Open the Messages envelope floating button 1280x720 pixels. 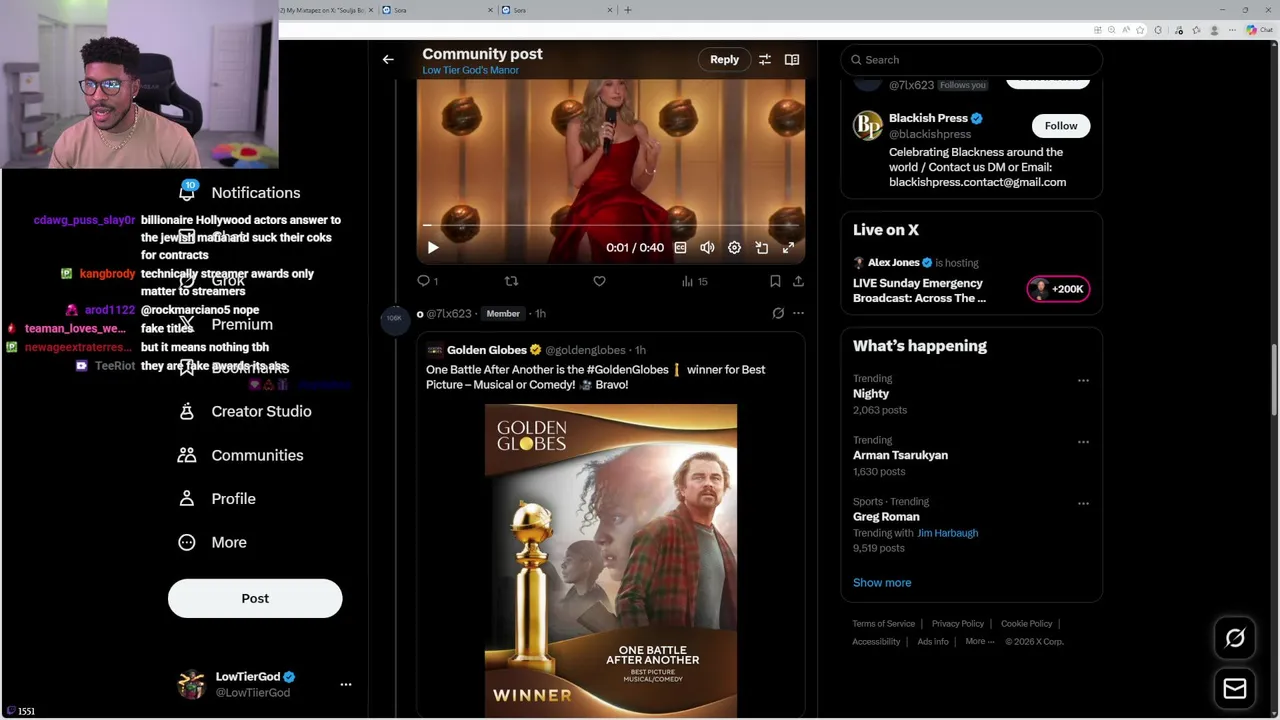coord(1235,689)
